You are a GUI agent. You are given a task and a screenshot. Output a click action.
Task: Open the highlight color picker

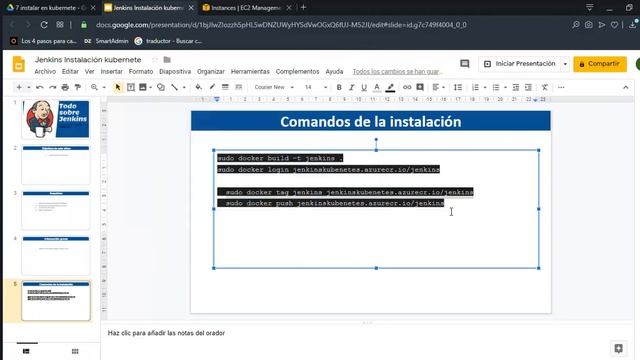(390, 87)
